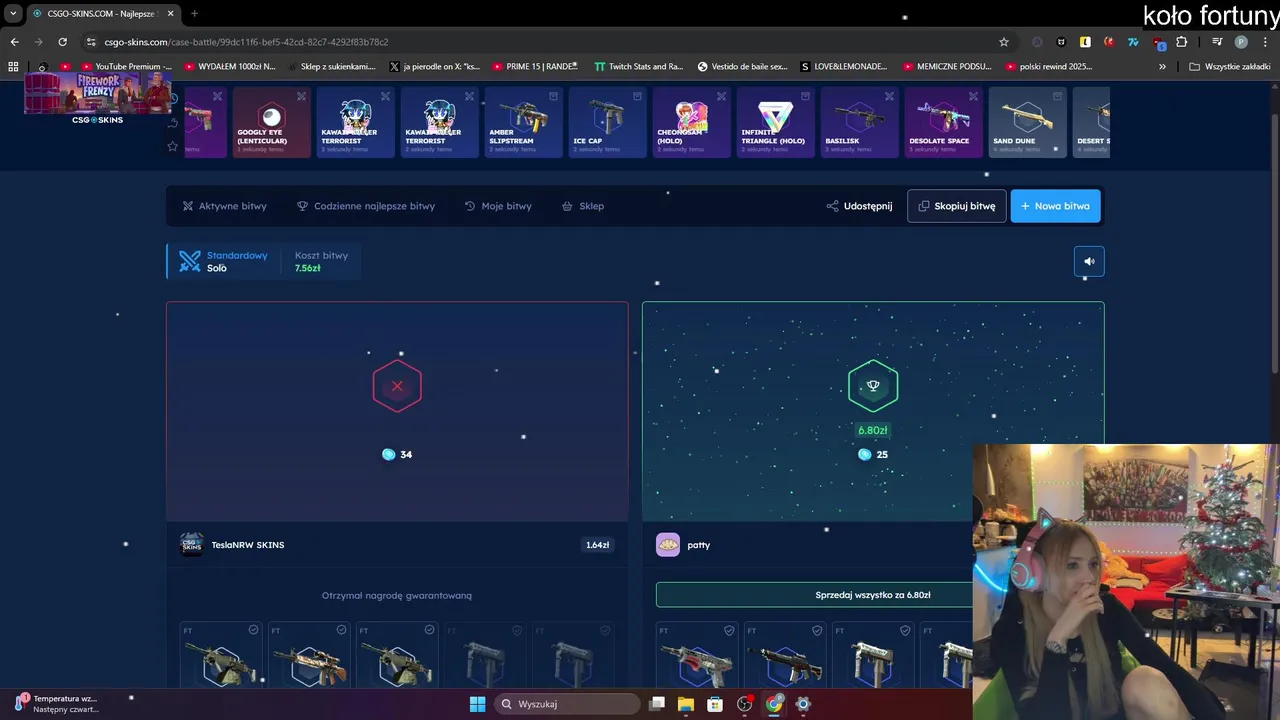Switch to Chrome in the taskbar
This screenshot has height=720, width=1280.
774,704
